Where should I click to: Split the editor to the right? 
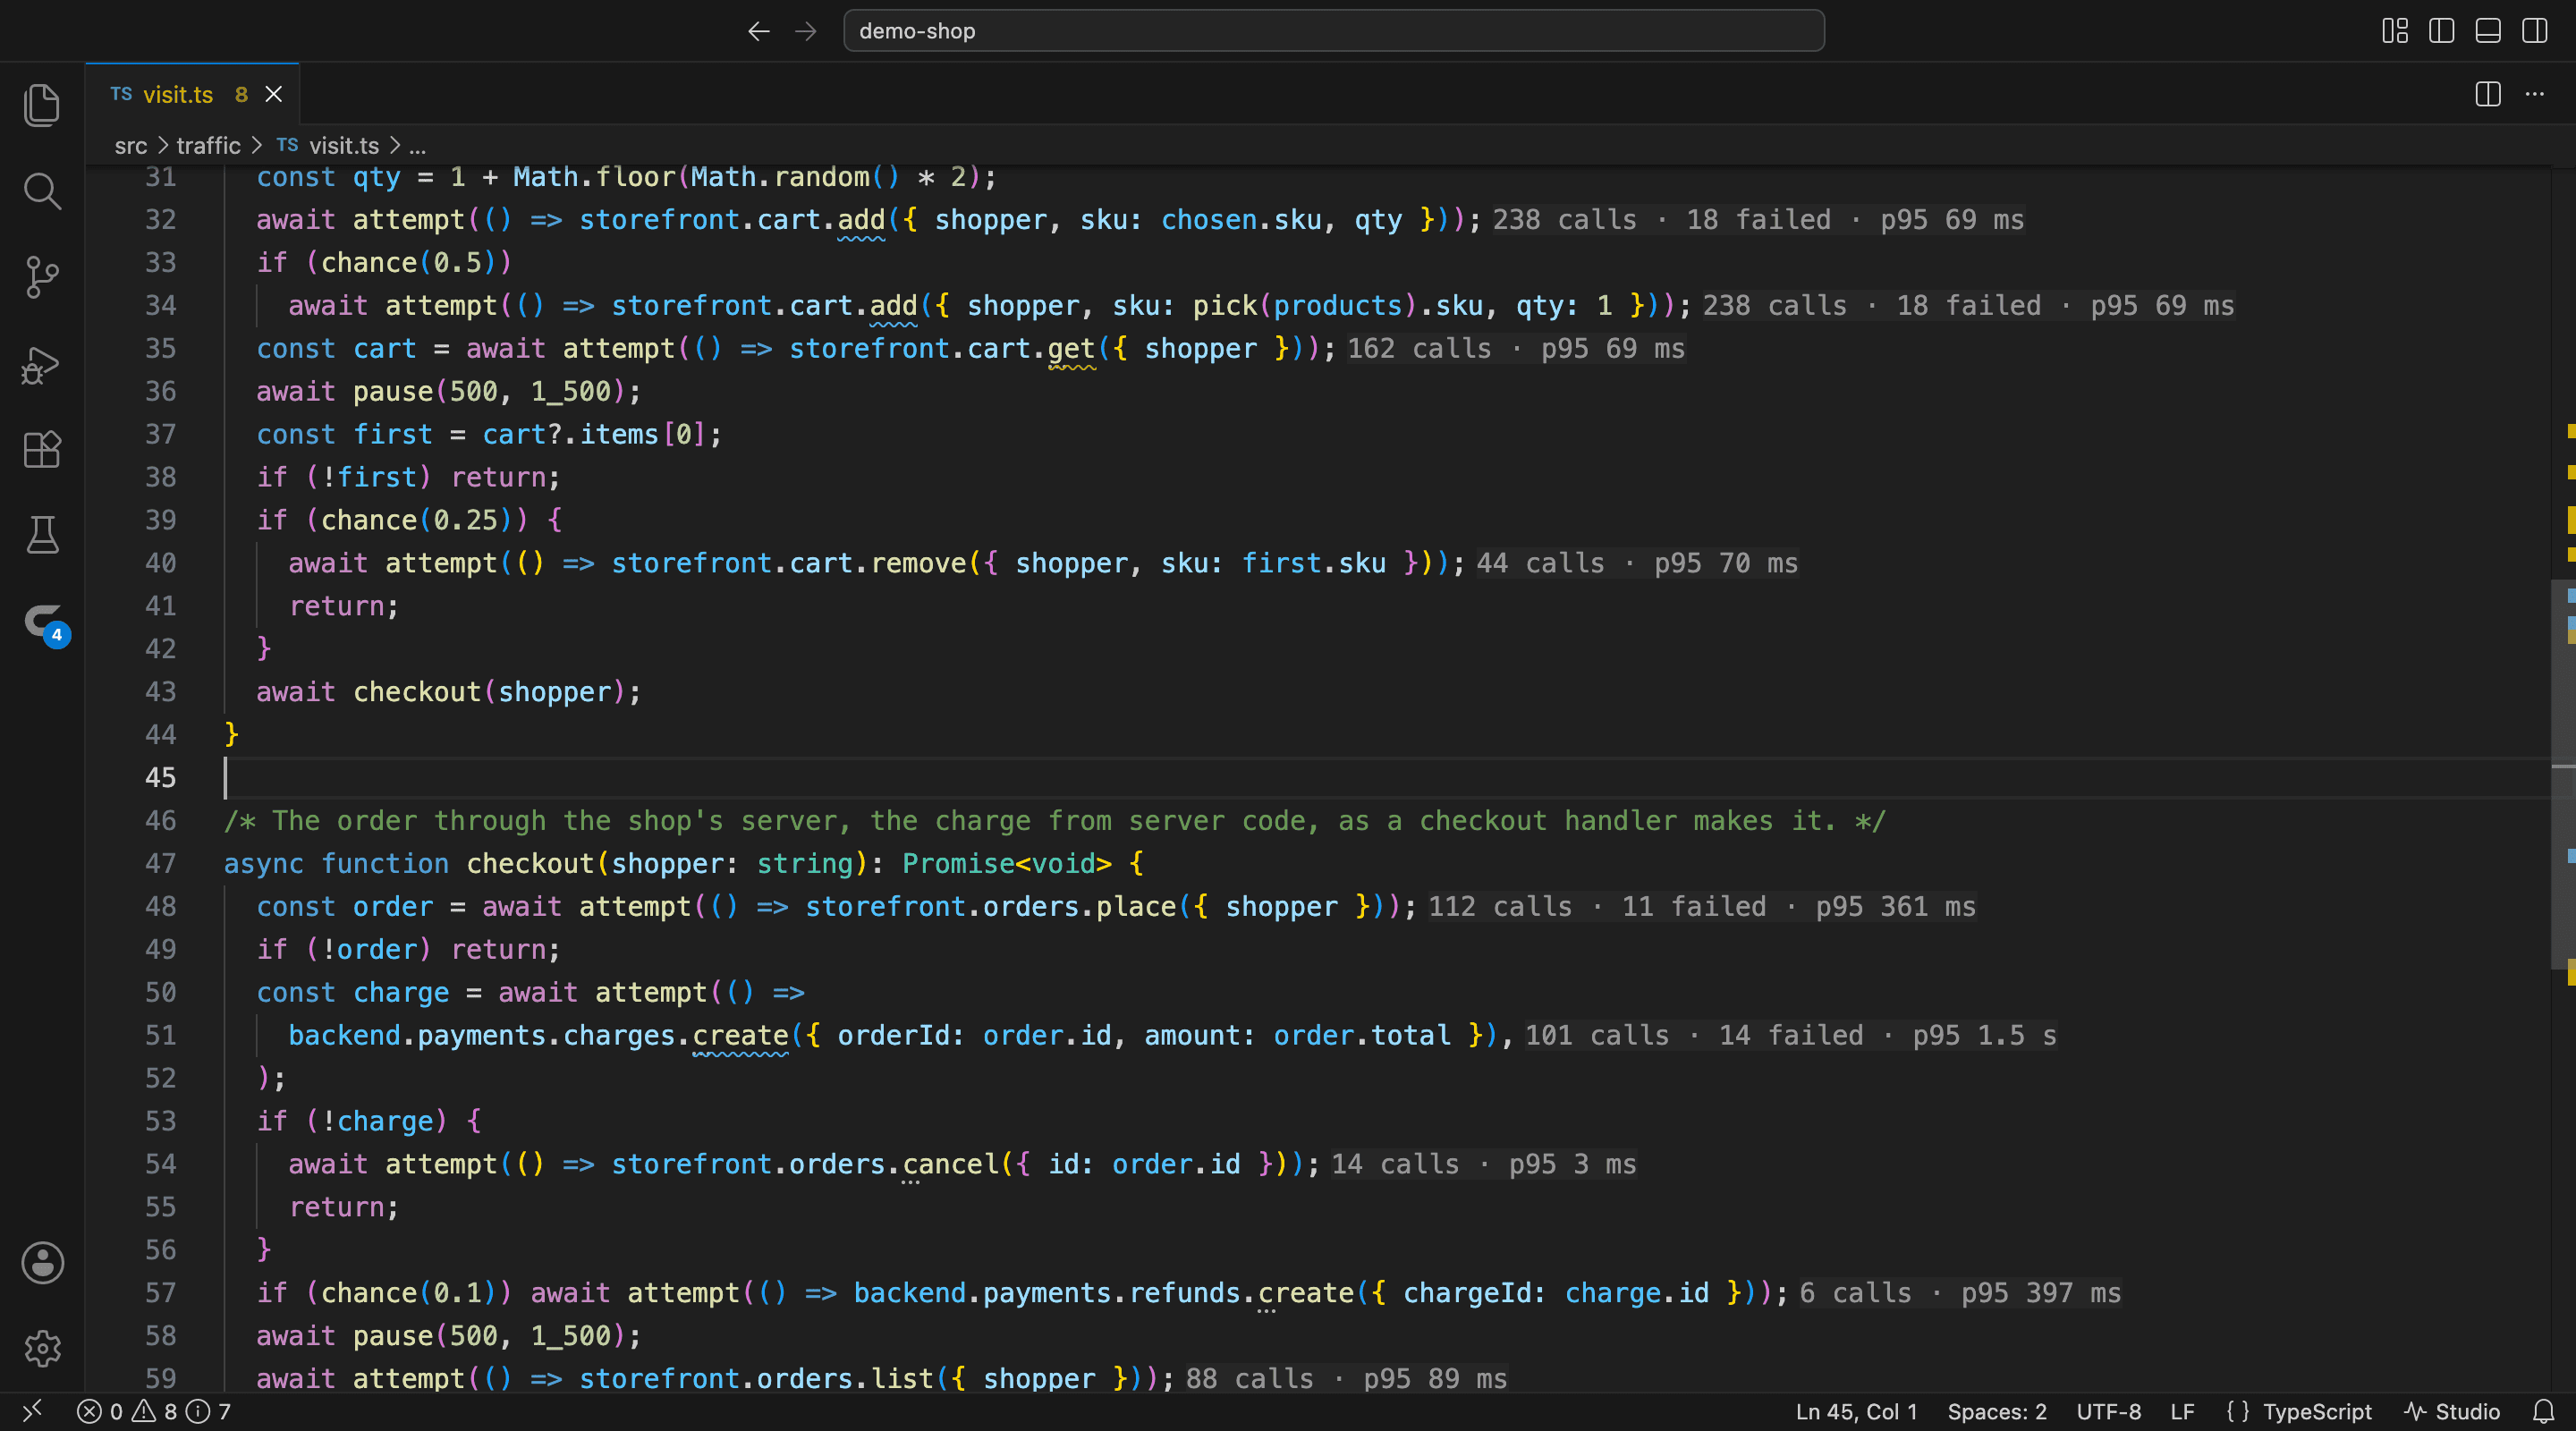point(2488,94)
